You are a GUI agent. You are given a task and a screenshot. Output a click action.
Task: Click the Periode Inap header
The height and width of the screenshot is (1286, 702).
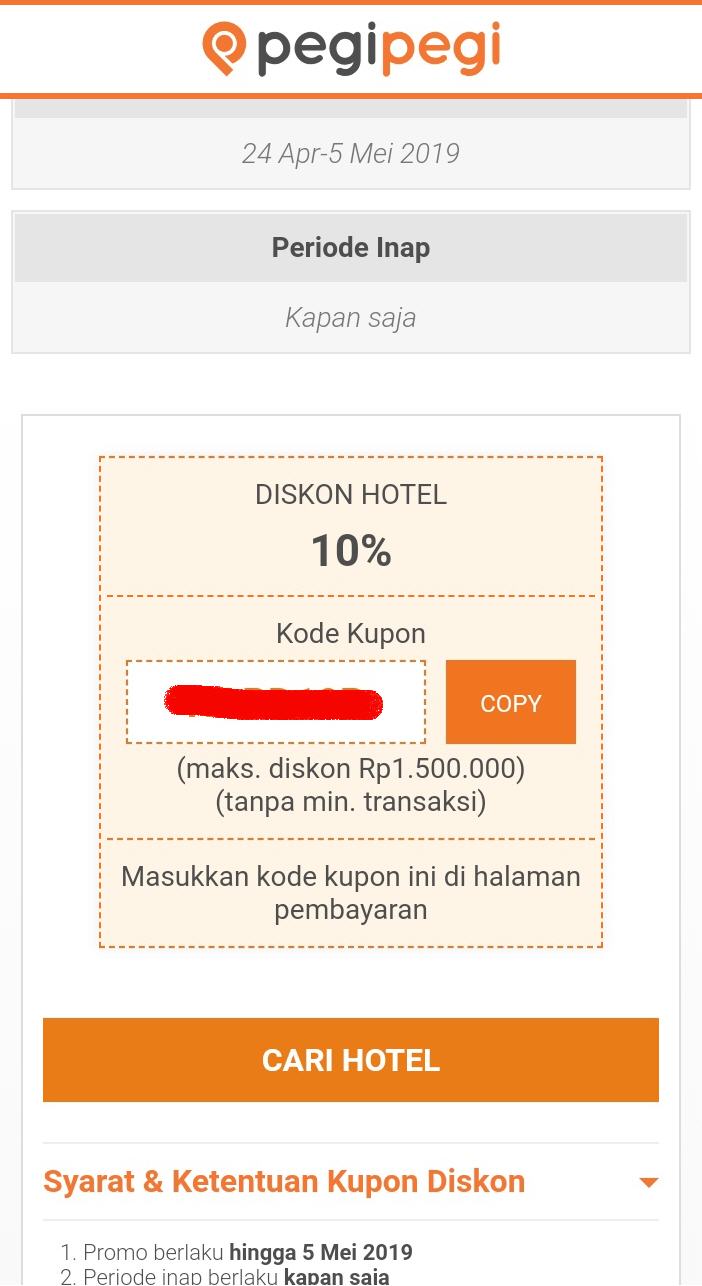pos(350,247)
